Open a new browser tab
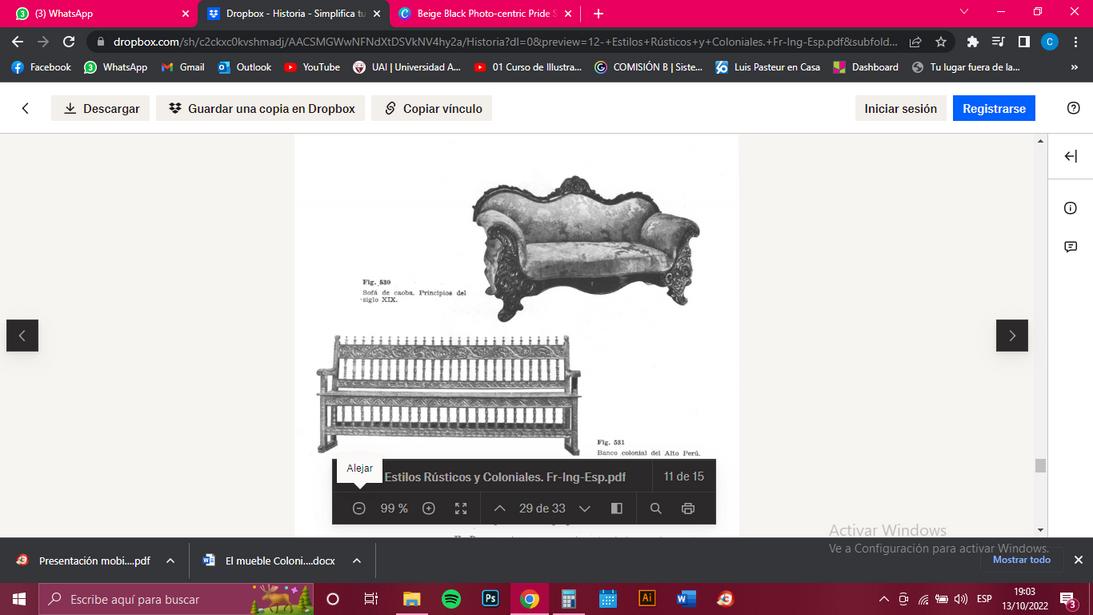1093x615 pixels. [598, 13]
